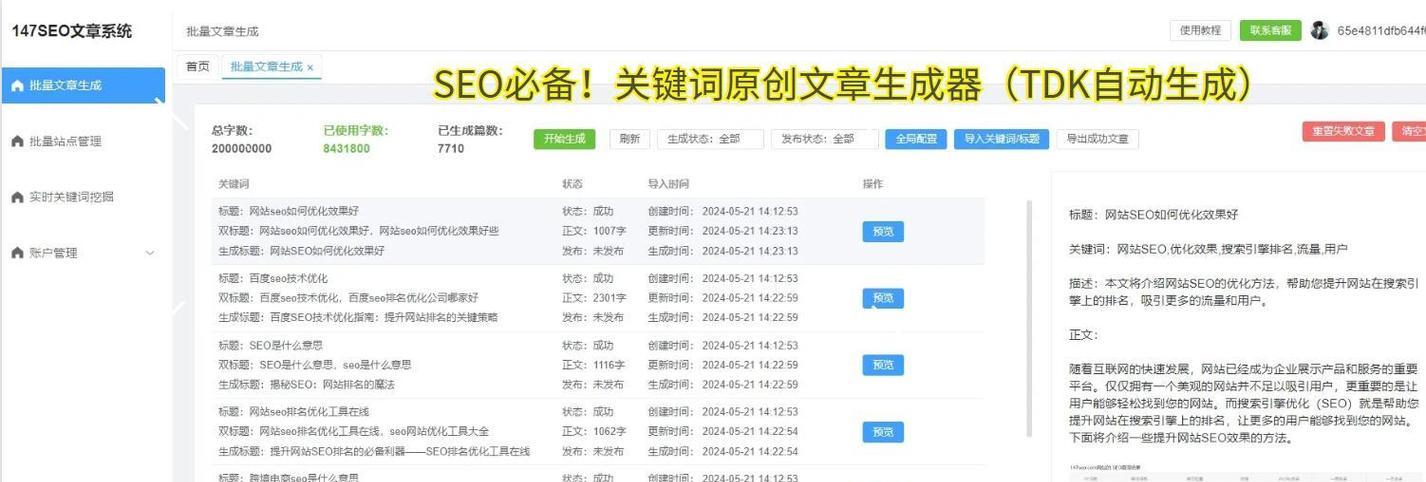Switch to the 首页 tab
This screenshot has height=482, width=1426.
pyautogui.click(x=198, y=67)
